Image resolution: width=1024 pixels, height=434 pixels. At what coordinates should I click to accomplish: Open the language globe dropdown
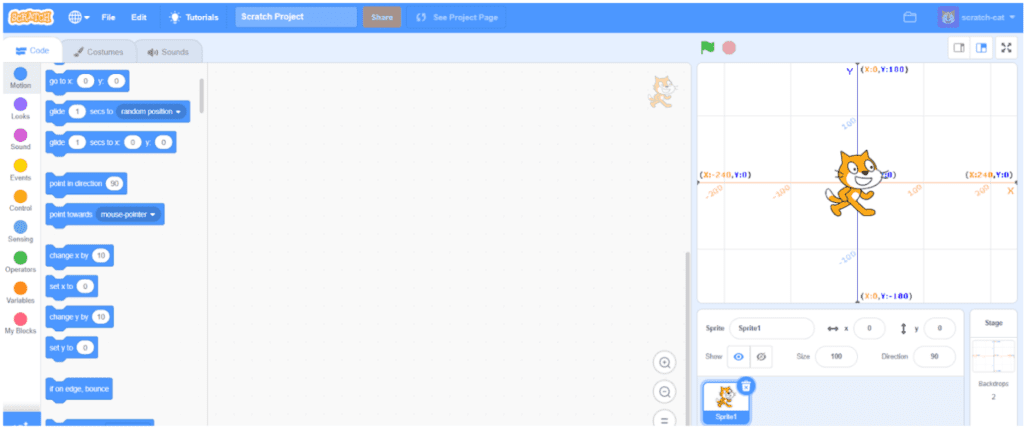(79, 17)
